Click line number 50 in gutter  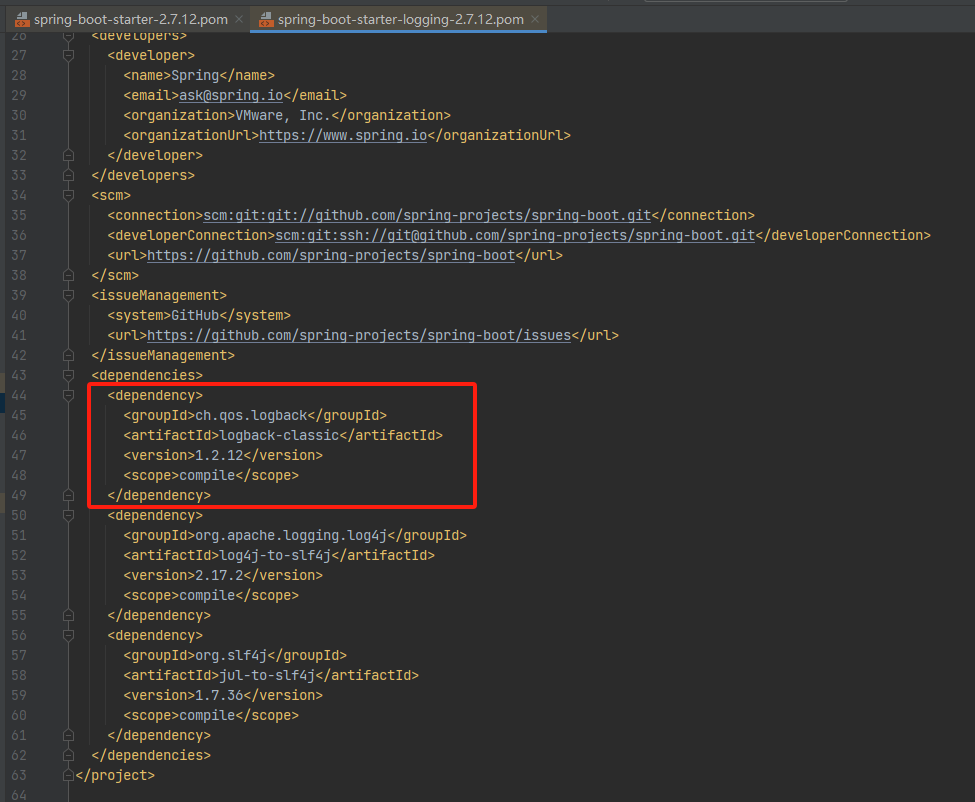[x=19, y=515]
